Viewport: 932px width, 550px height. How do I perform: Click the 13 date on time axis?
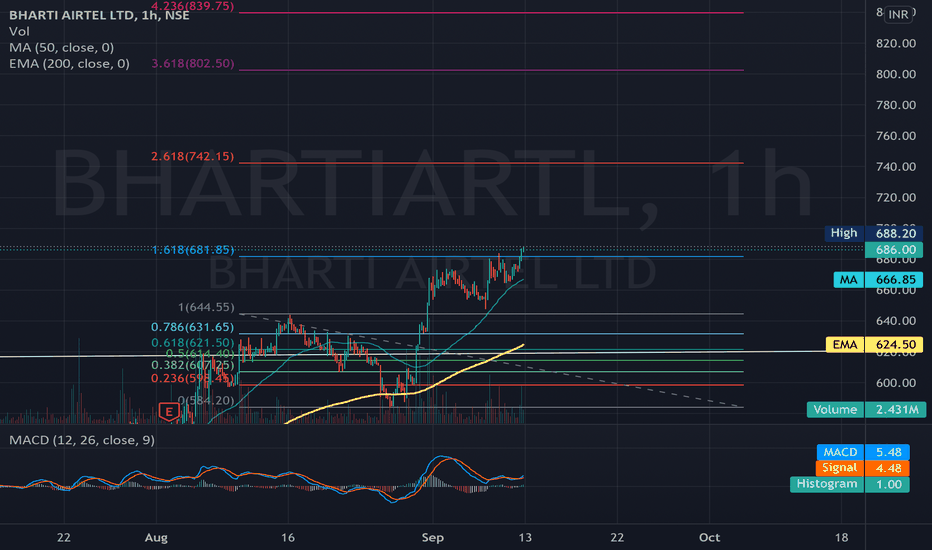525,538
